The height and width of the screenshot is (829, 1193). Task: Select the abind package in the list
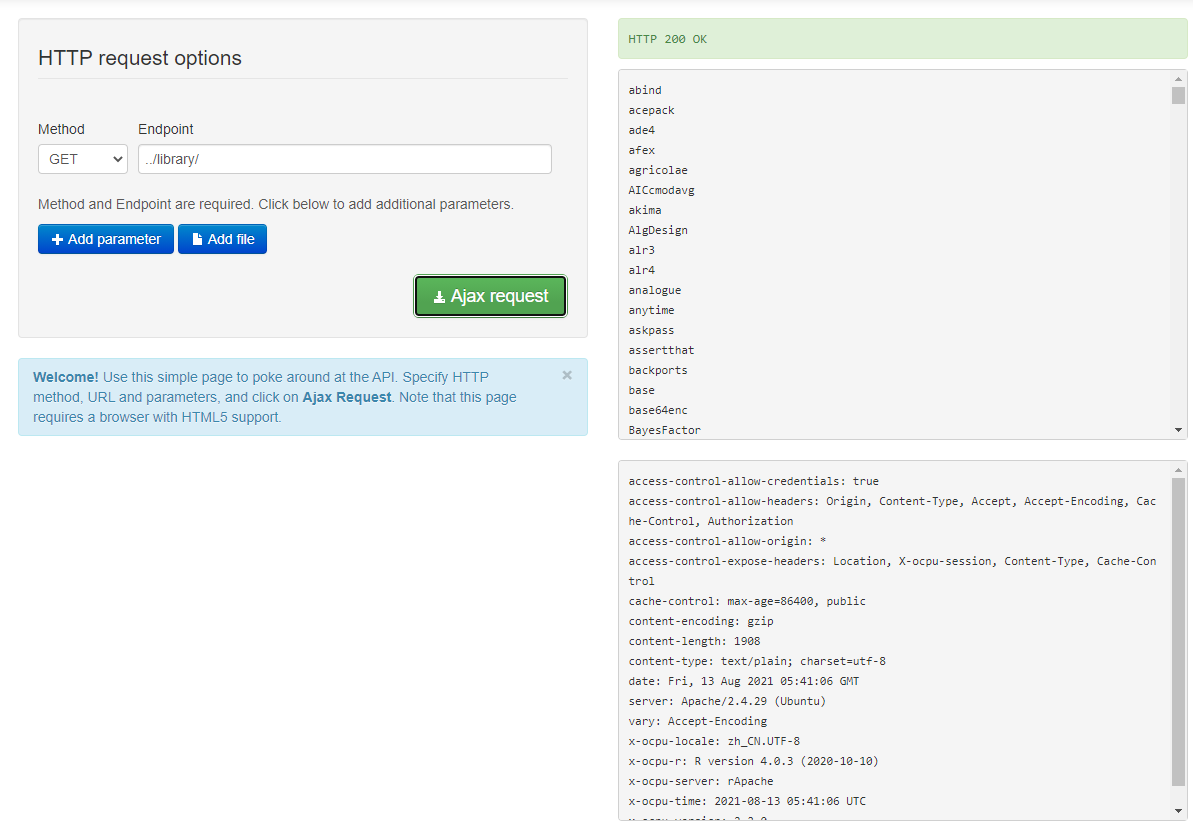pyautogui.click(x=645, y=89)
